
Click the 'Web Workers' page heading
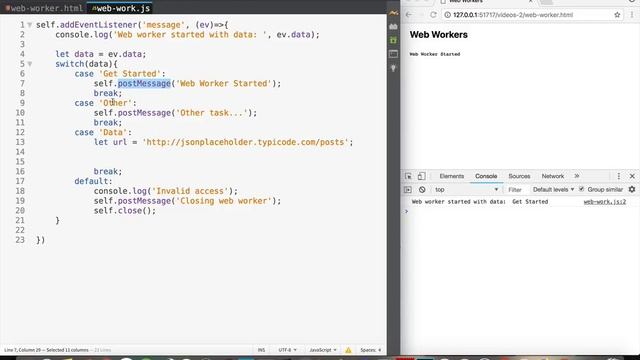tap(438, 35)
